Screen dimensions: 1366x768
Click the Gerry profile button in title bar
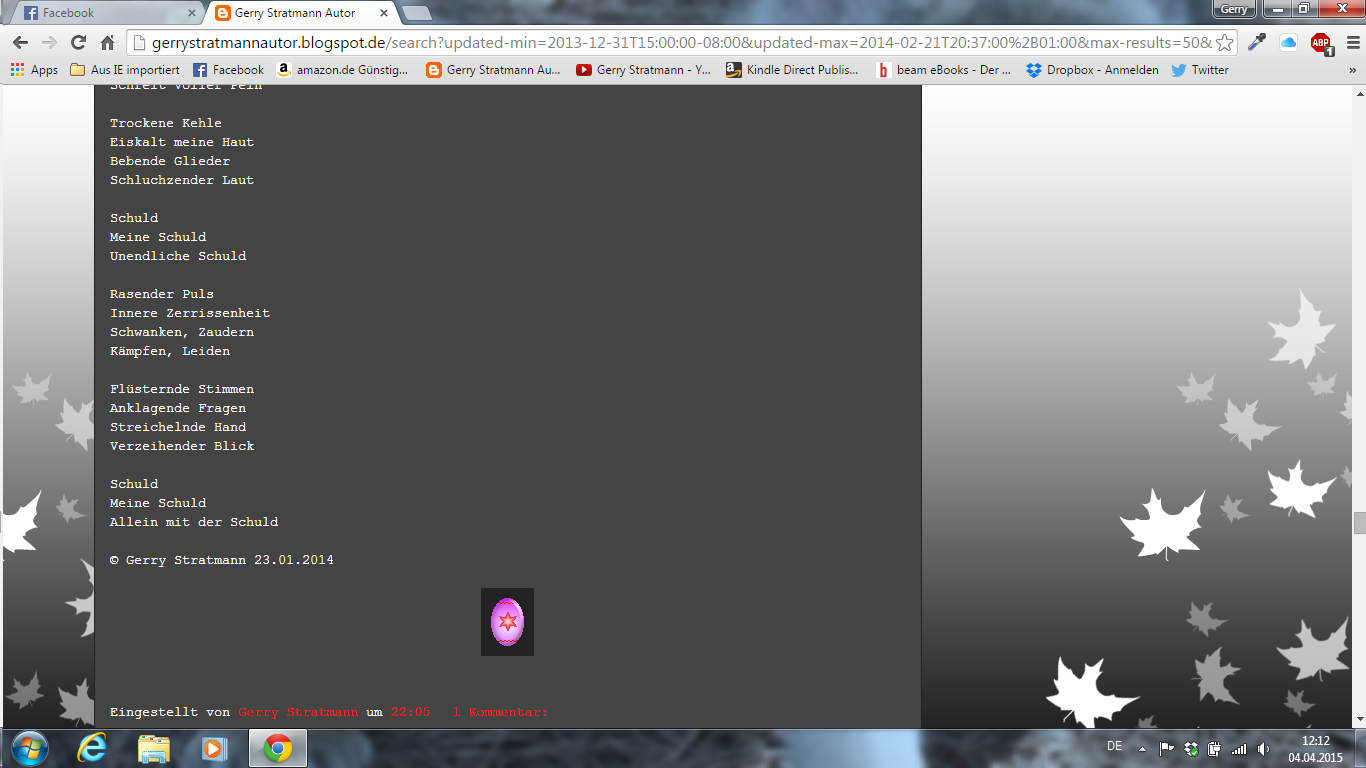click(1234, 9)
